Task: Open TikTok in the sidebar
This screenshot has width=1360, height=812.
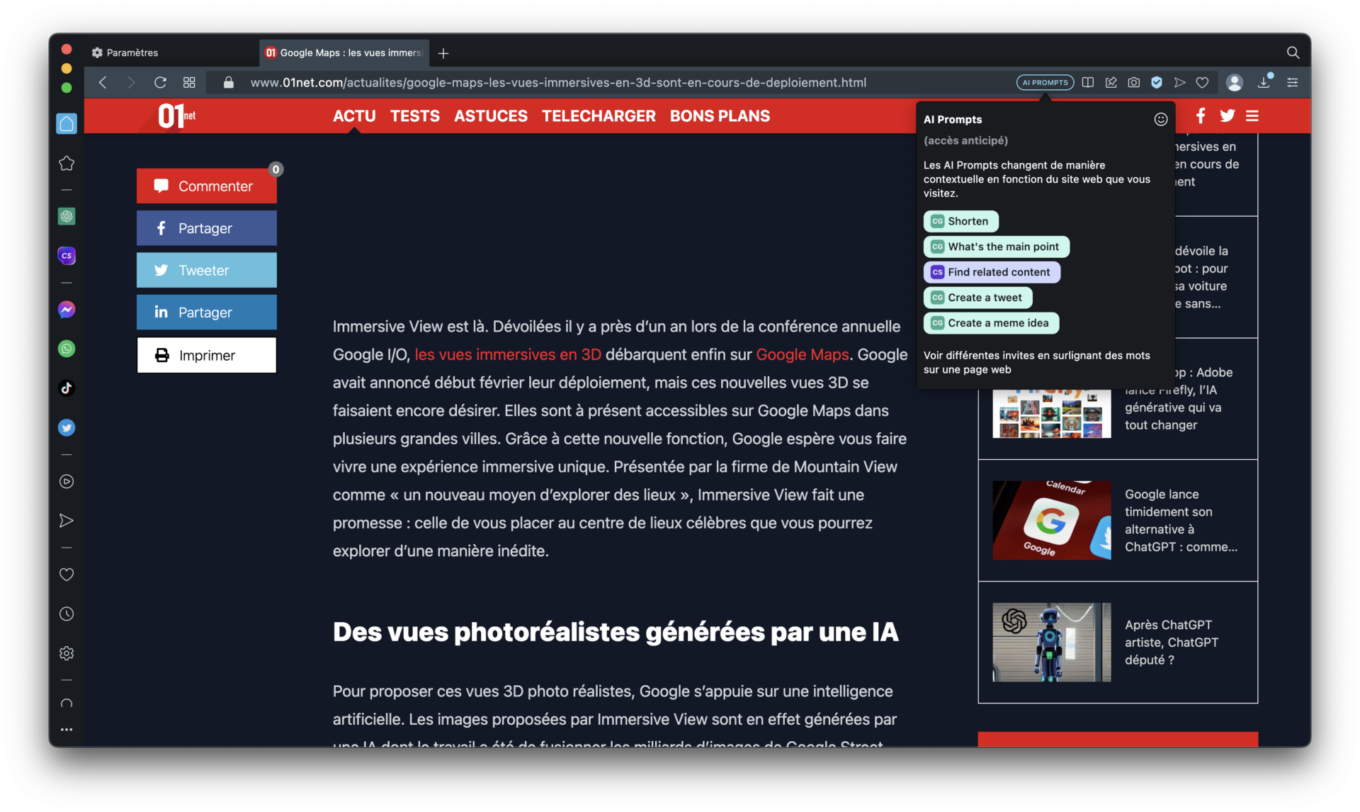Action: 67,388
